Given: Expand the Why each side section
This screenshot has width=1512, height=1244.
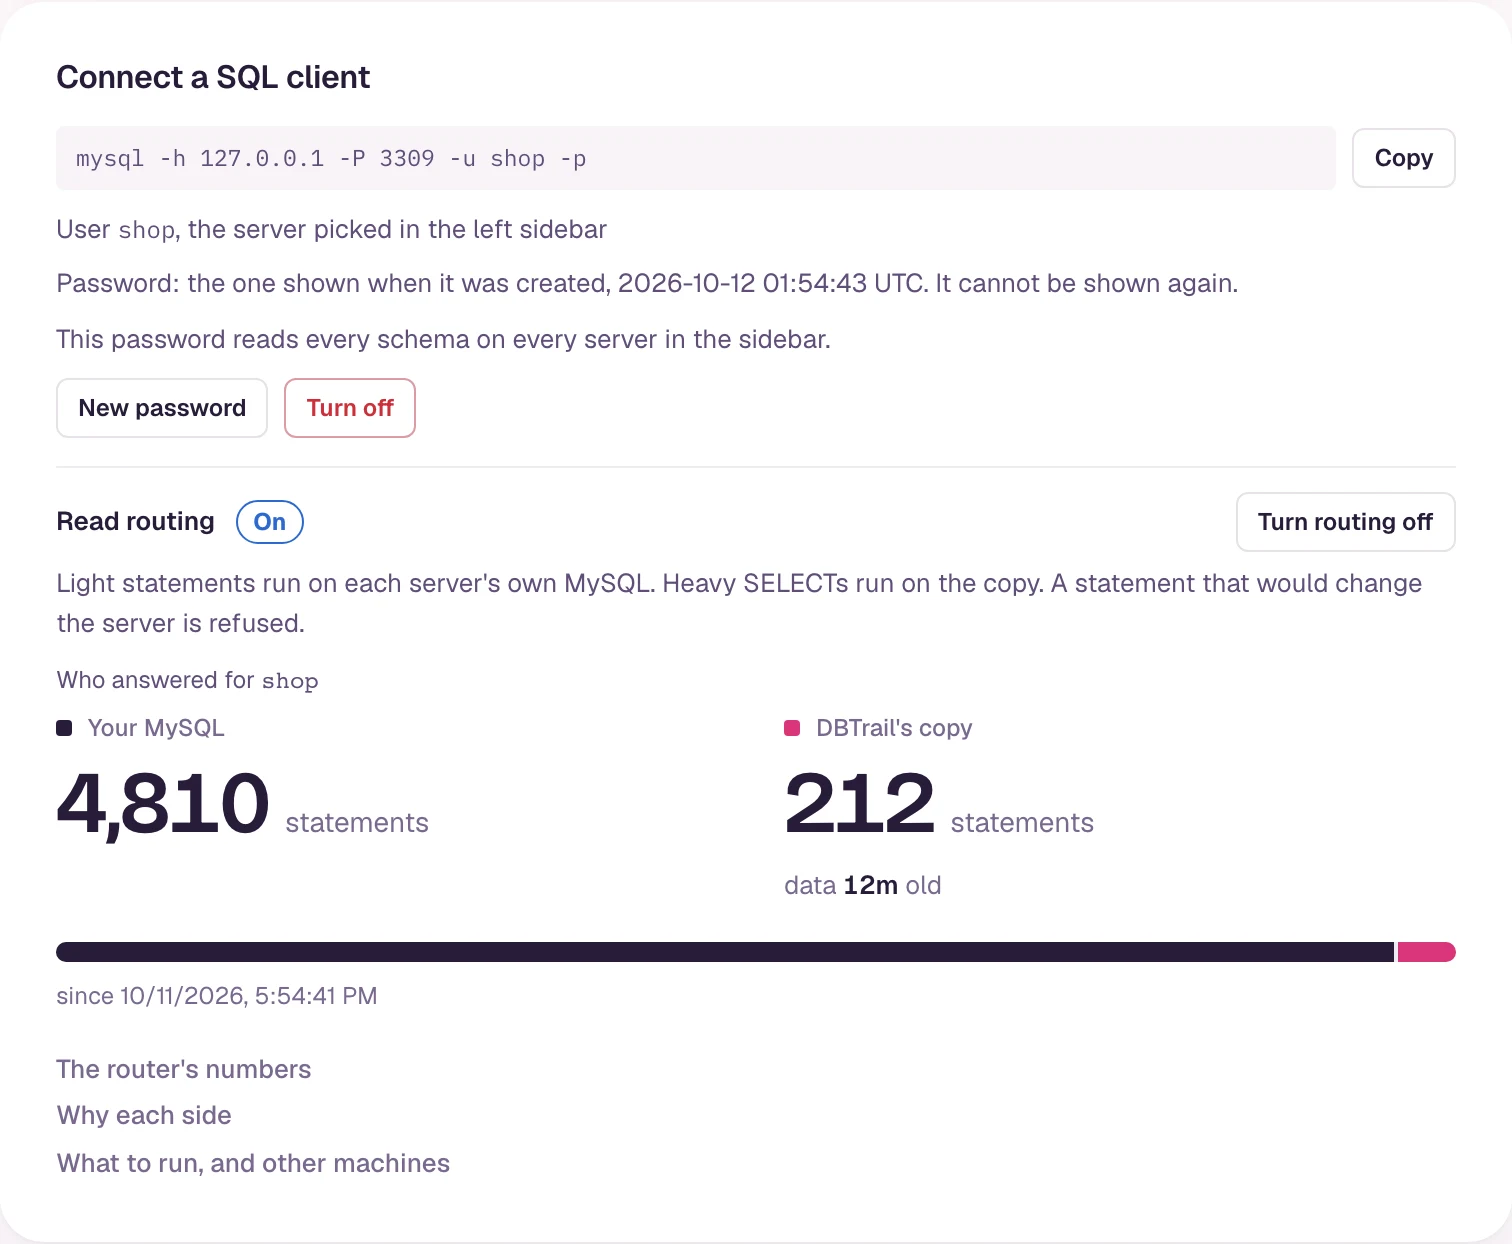Looking at the screenshot, I should 144,1115.
